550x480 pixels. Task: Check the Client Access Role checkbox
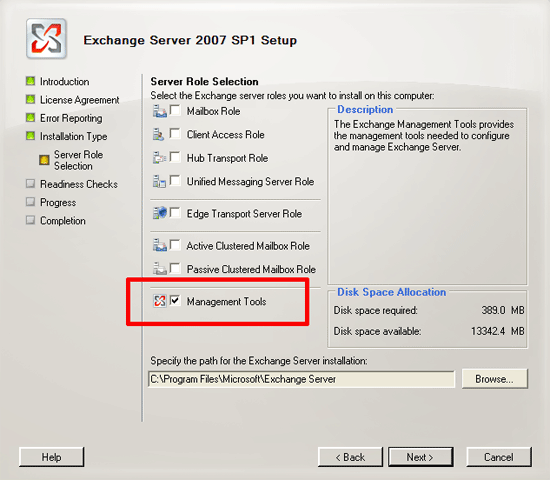point(175,134)
